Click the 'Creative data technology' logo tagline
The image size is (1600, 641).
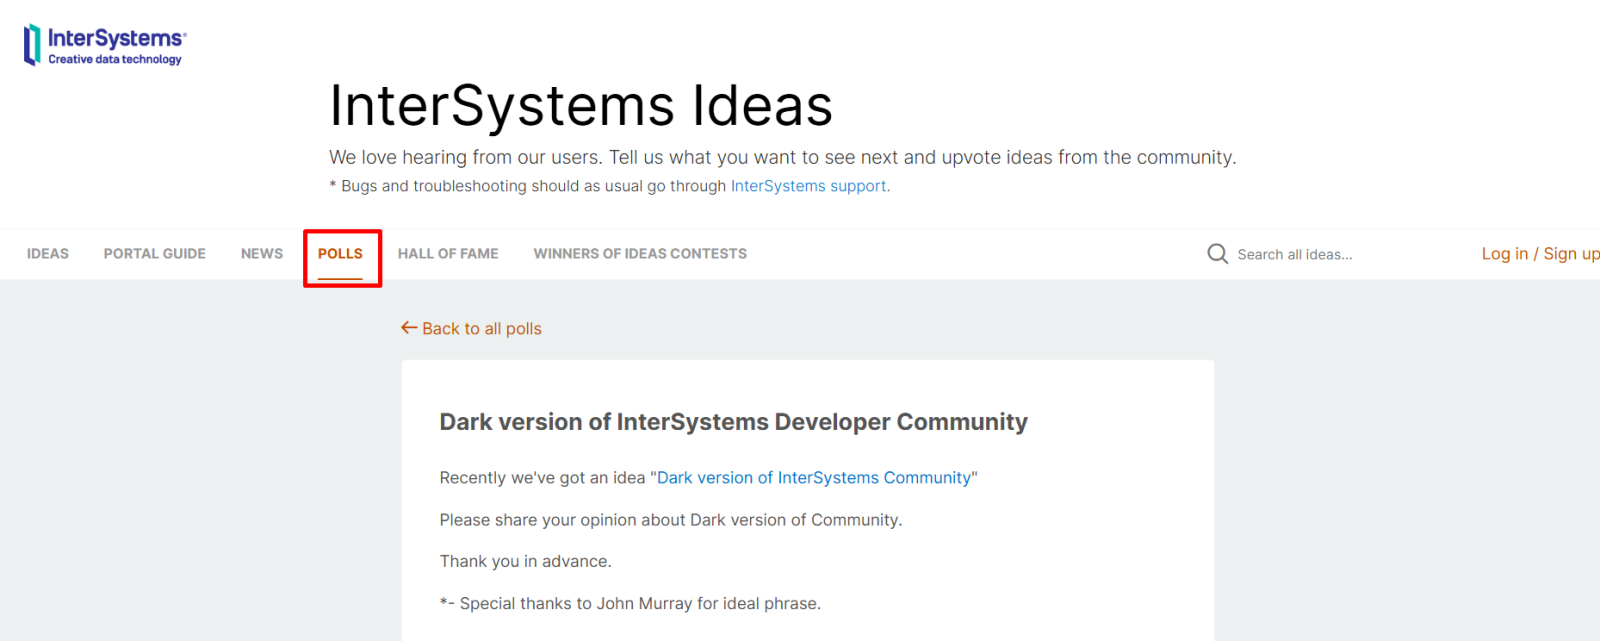coord(115,60)
